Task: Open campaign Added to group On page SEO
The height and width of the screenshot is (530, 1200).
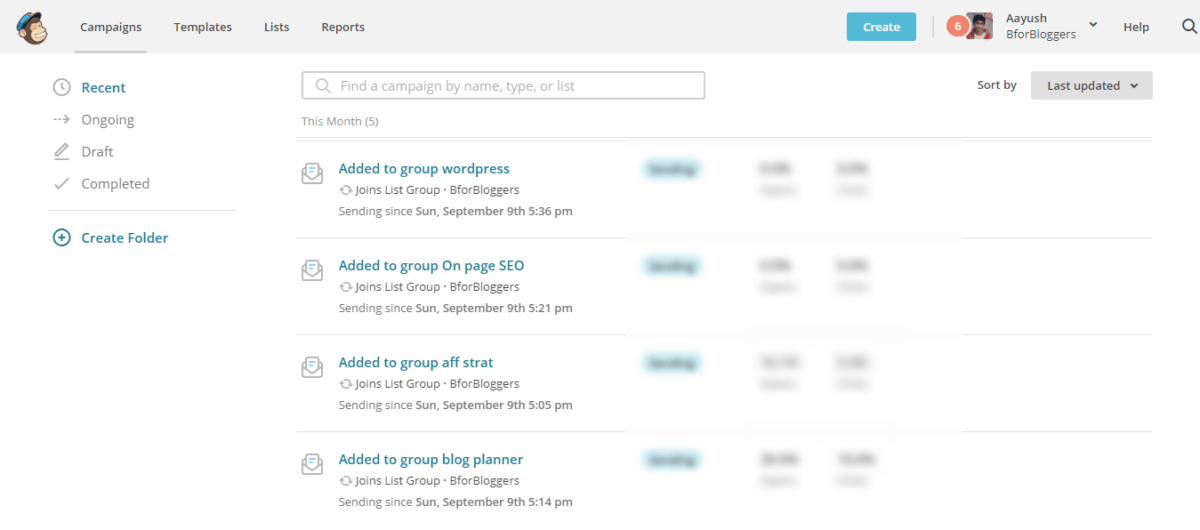Action: (x=431, y=266)
